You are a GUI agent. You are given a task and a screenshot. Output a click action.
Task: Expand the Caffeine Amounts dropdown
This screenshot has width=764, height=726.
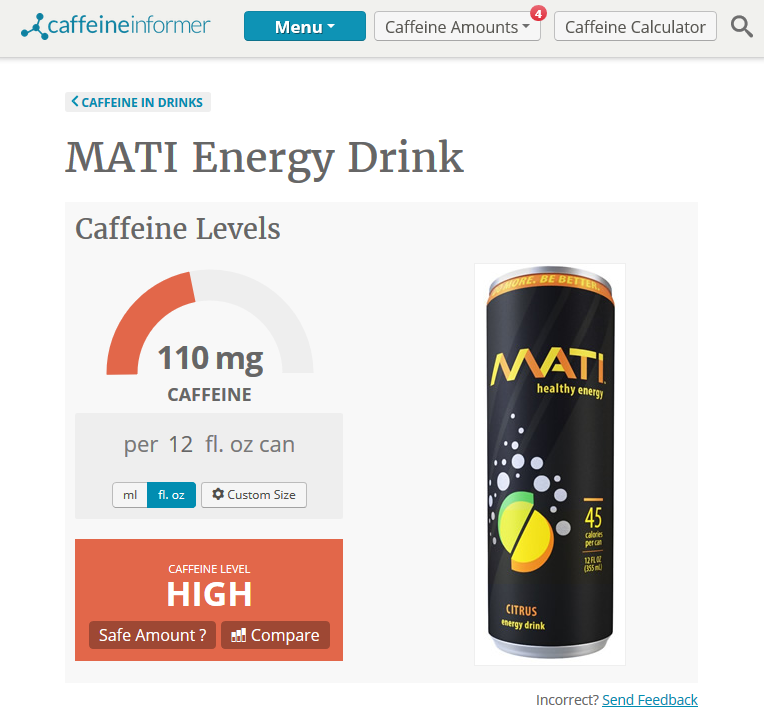[x=457, y=26]
